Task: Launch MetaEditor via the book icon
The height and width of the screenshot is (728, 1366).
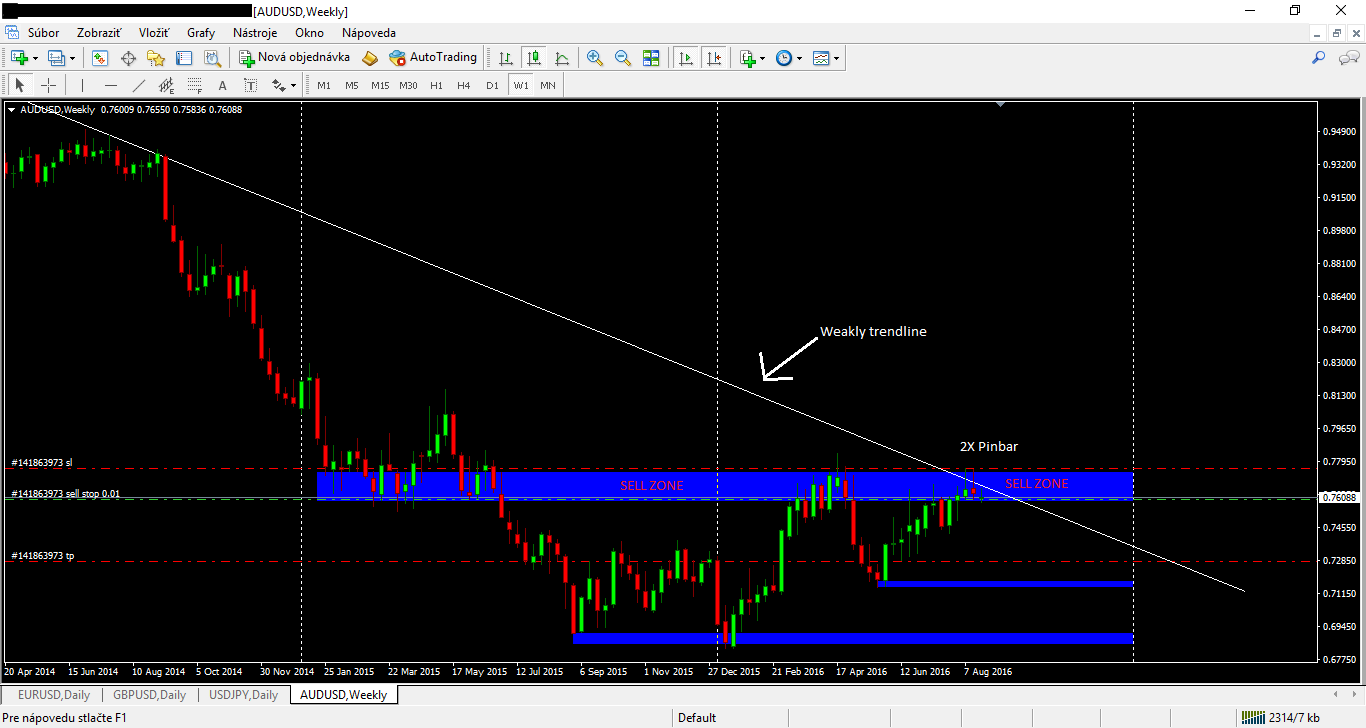Action: 369,58
